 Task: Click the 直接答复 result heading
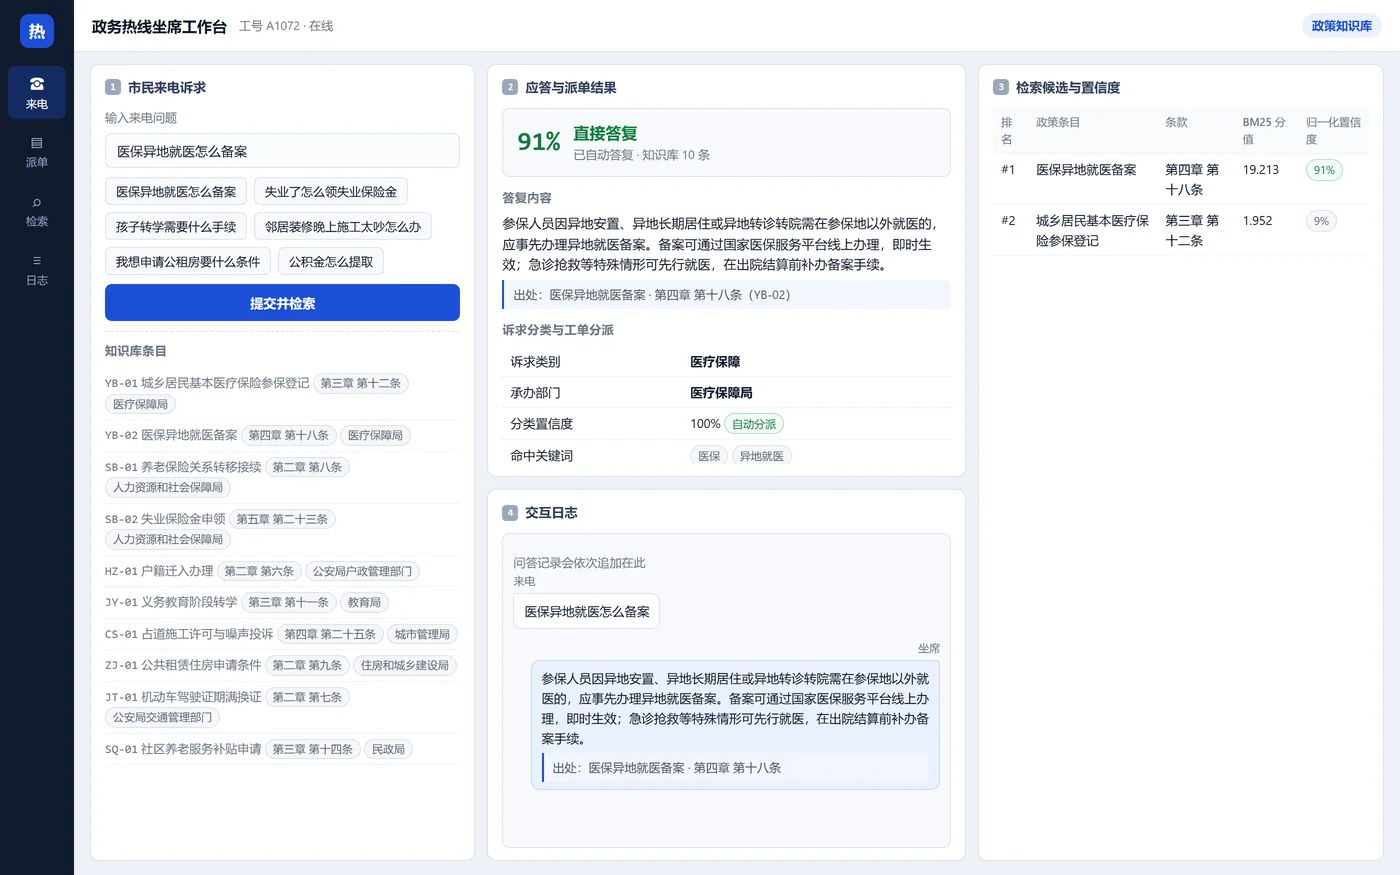[605, 133]
